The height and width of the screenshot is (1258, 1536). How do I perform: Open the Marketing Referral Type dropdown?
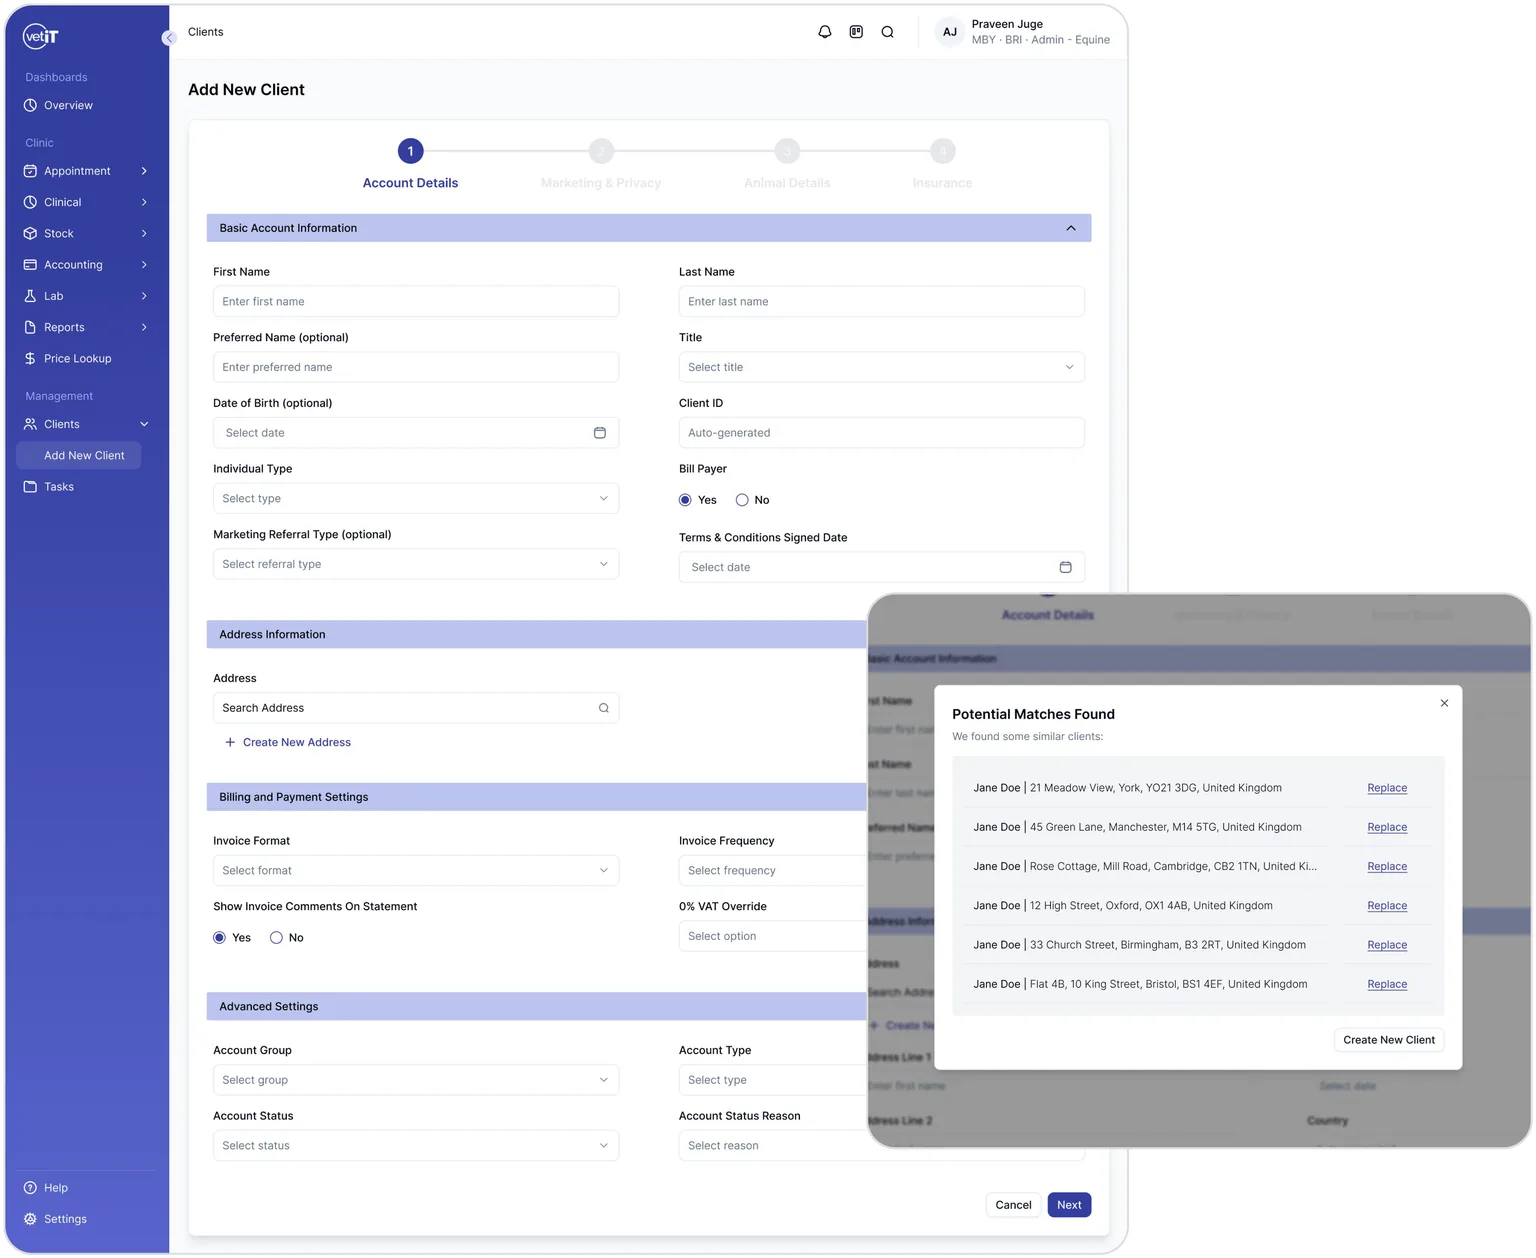pyautogui.click(x=416, y=564)
